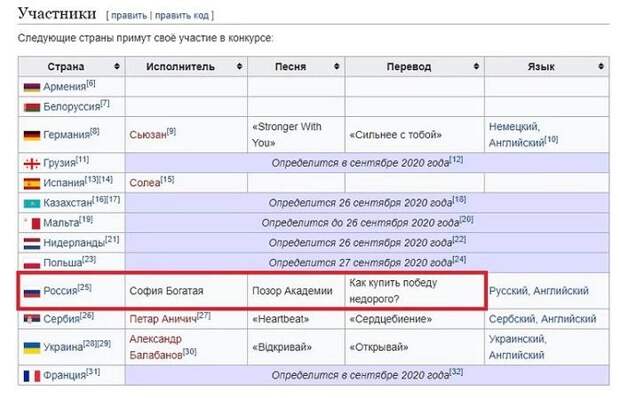Screen dimensions: 620x398
Task: Click footnote reference 12 in Грузия row
Action: (x=456, y=160)
